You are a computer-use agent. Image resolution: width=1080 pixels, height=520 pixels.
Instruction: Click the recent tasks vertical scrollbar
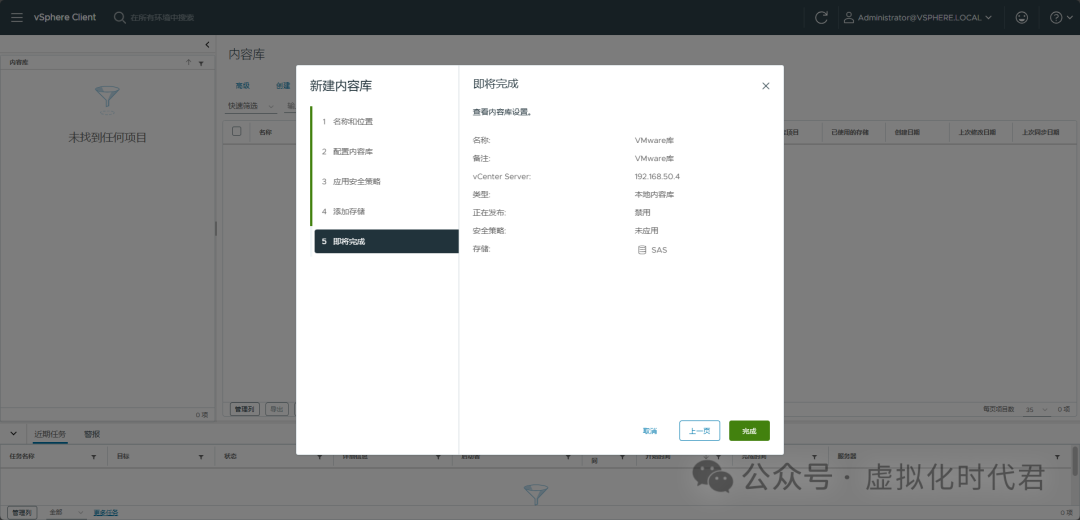[1075, 460]
